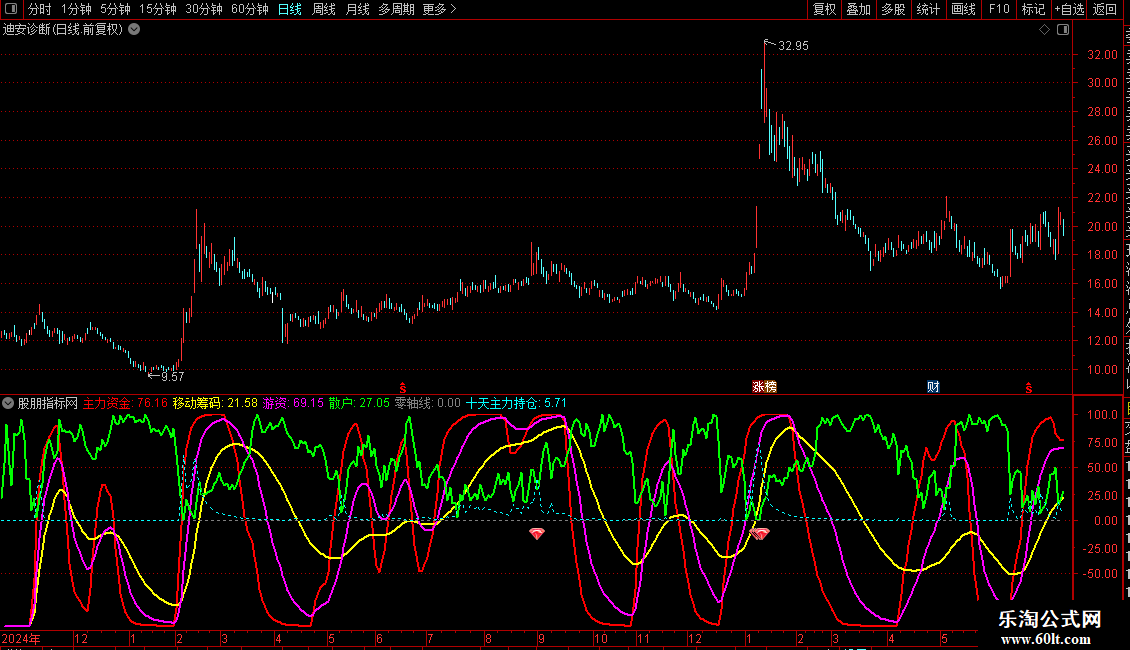The height and width of the screenshot is (650, 1130).
Task: Select the 15分钟 period
Action: pyautogui.click(x=158, y=9)
